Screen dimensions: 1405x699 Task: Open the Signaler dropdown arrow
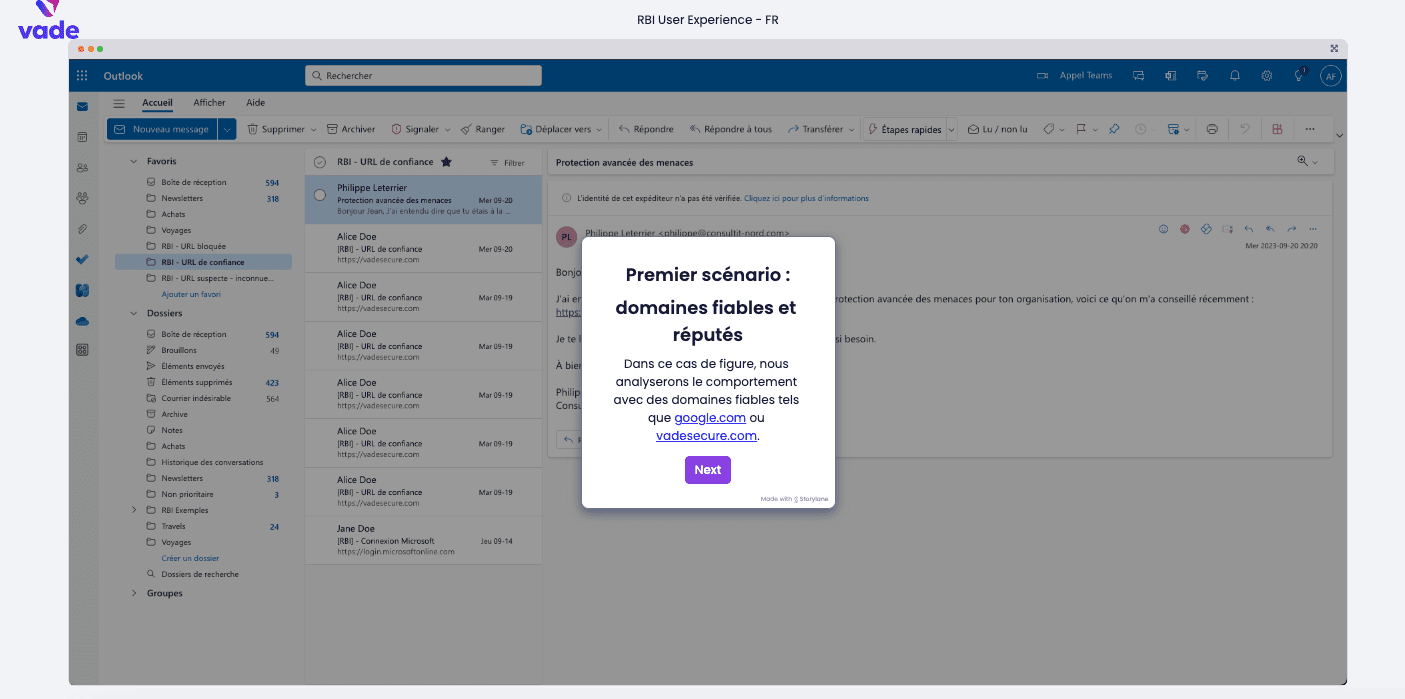[447, 130]
